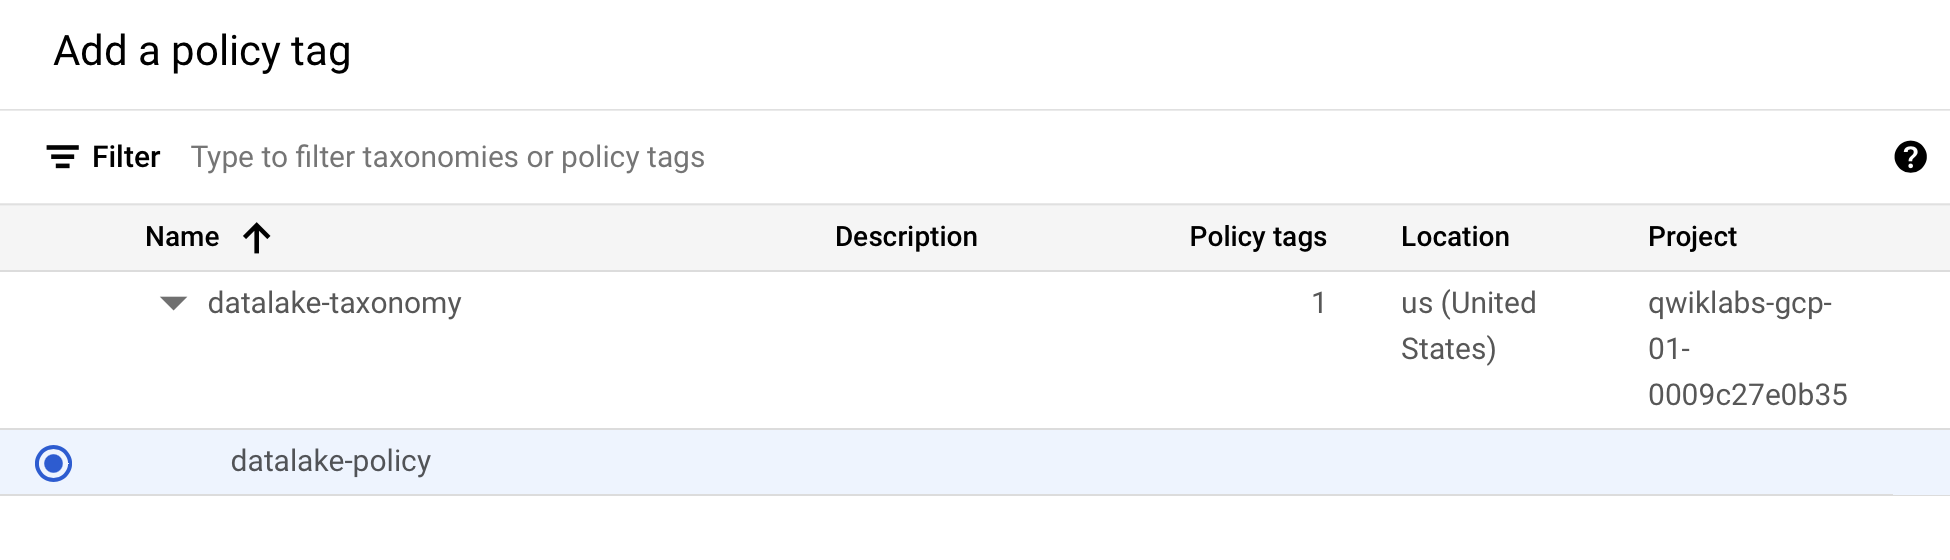Click the filter lines icon

pos(62,157)
